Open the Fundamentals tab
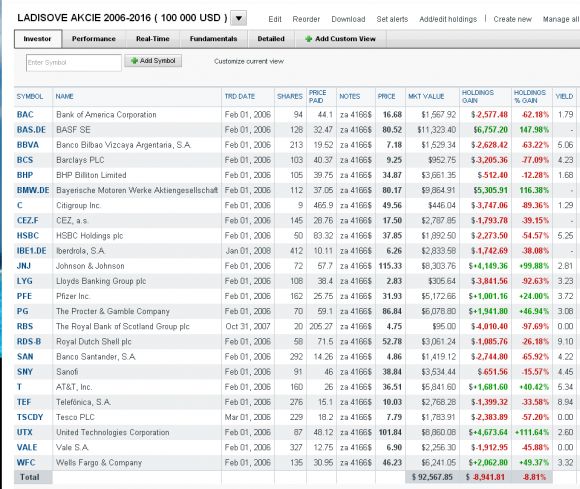Screen dimensions: 580x489 coord(213,39)
